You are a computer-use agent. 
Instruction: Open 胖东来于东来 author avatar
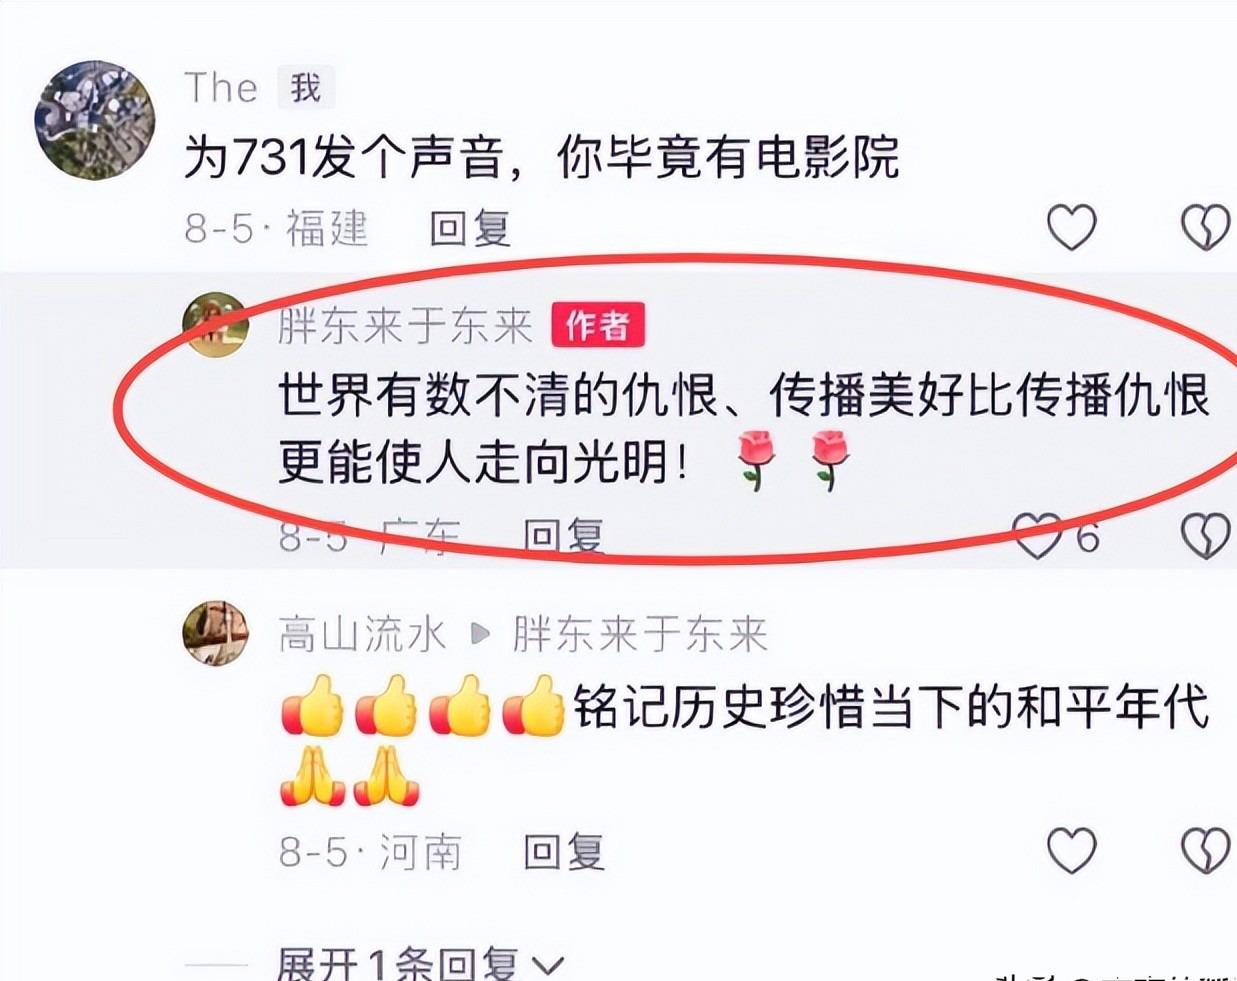[215, 325]
